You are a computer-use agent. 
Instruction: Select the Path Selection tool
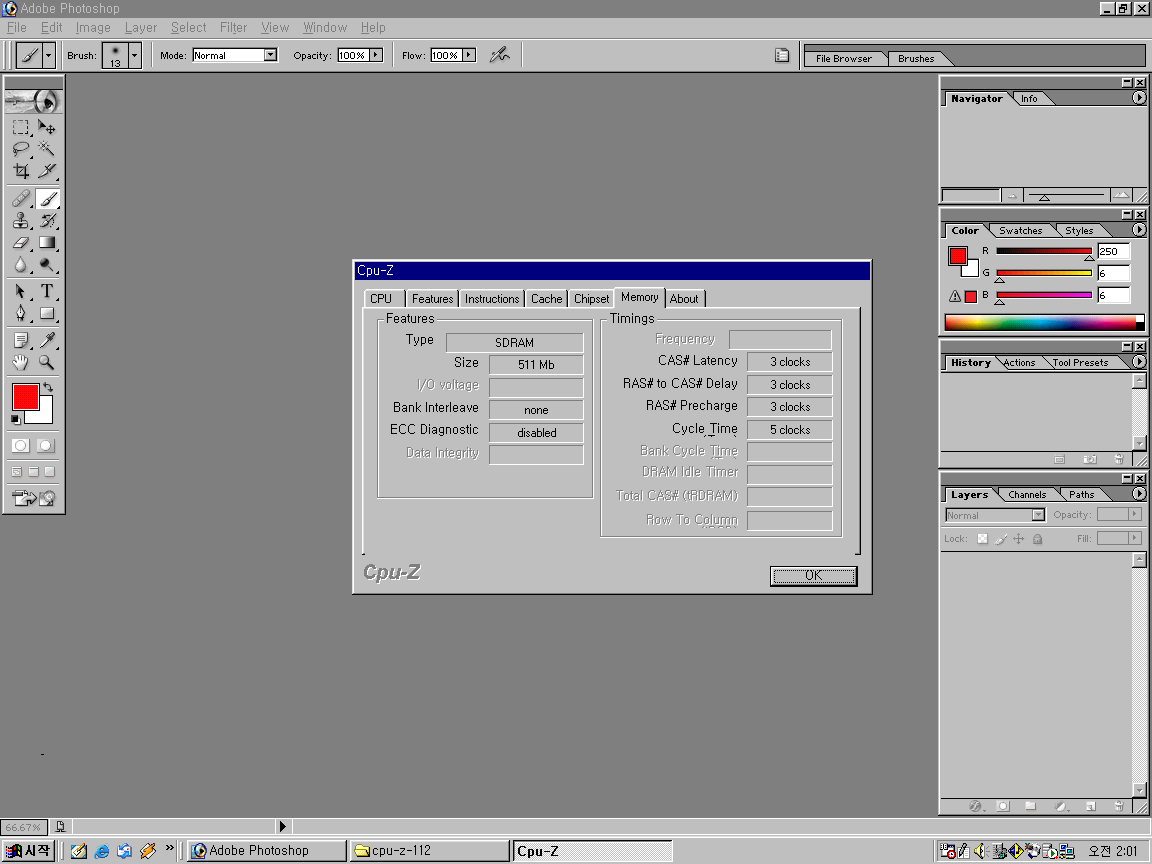pyautogui.click(x=21, y=292)
